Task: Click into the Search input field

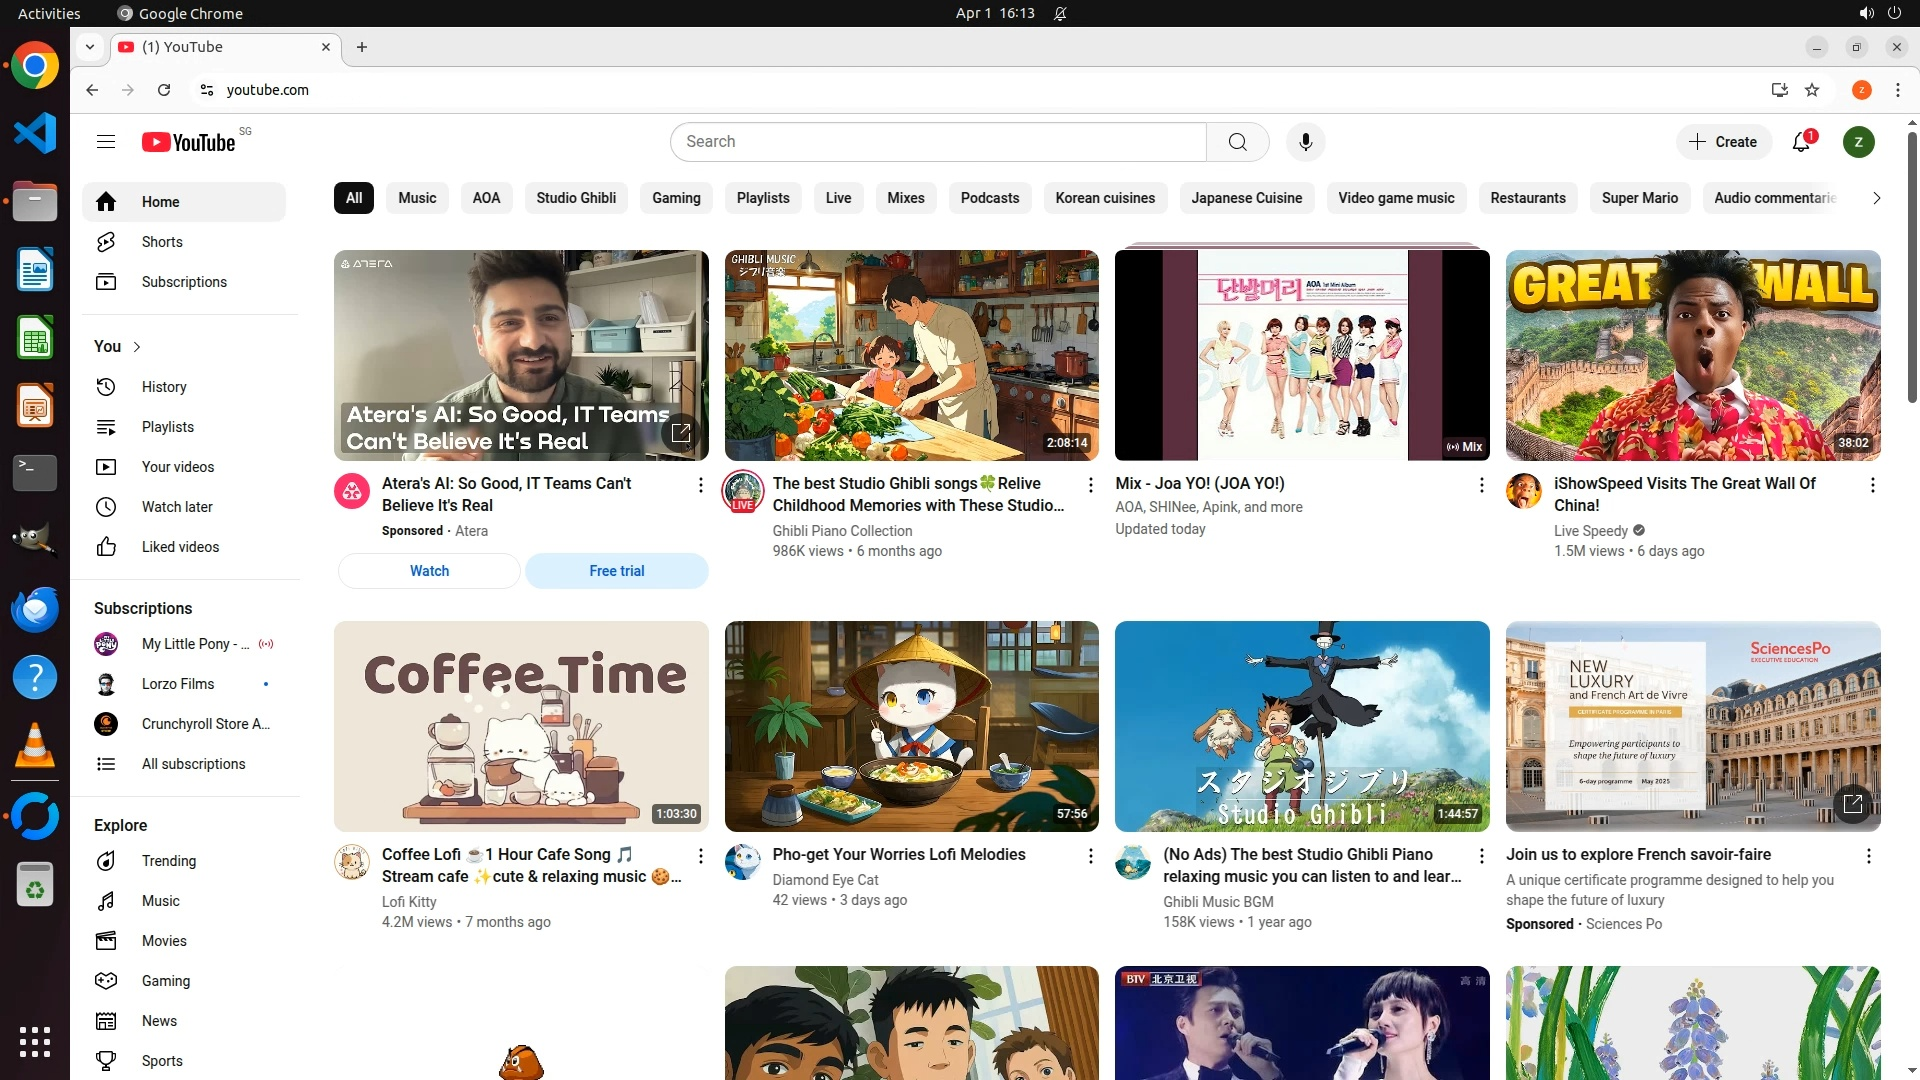Action: coord(938,142)
